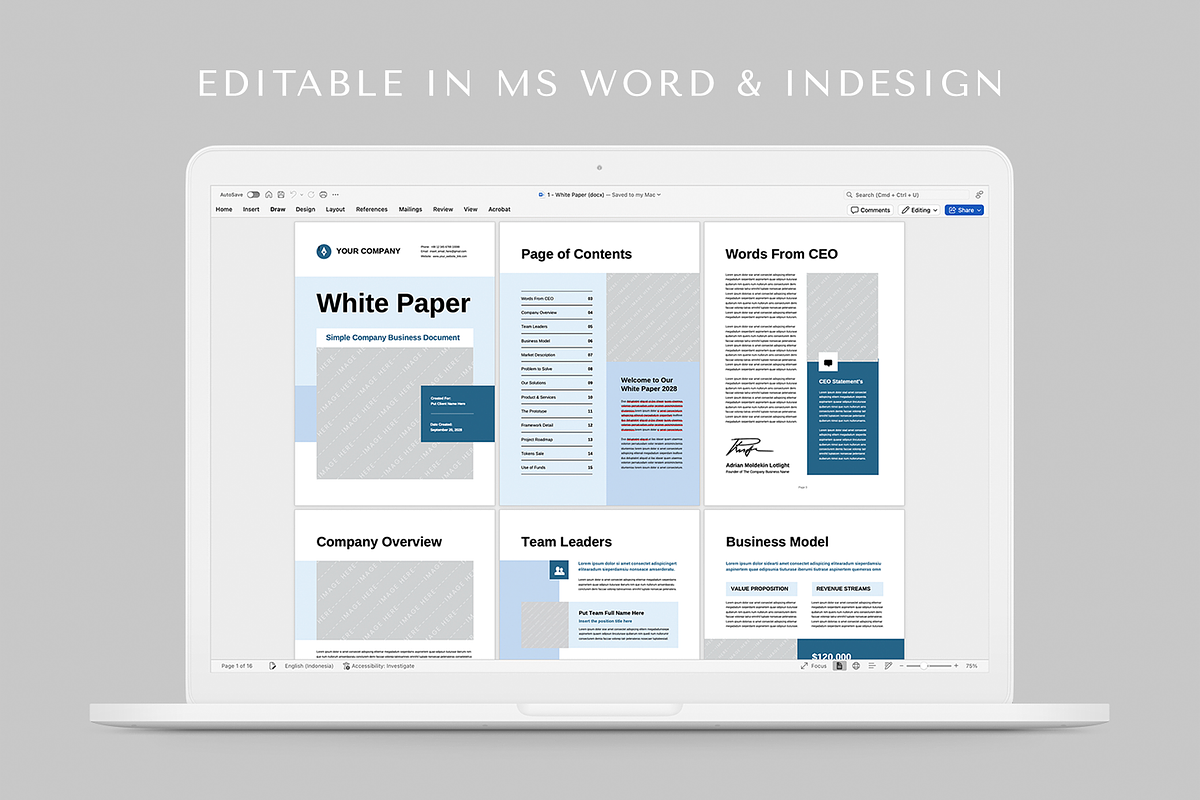Click Business Model contents row

point(557,341)
